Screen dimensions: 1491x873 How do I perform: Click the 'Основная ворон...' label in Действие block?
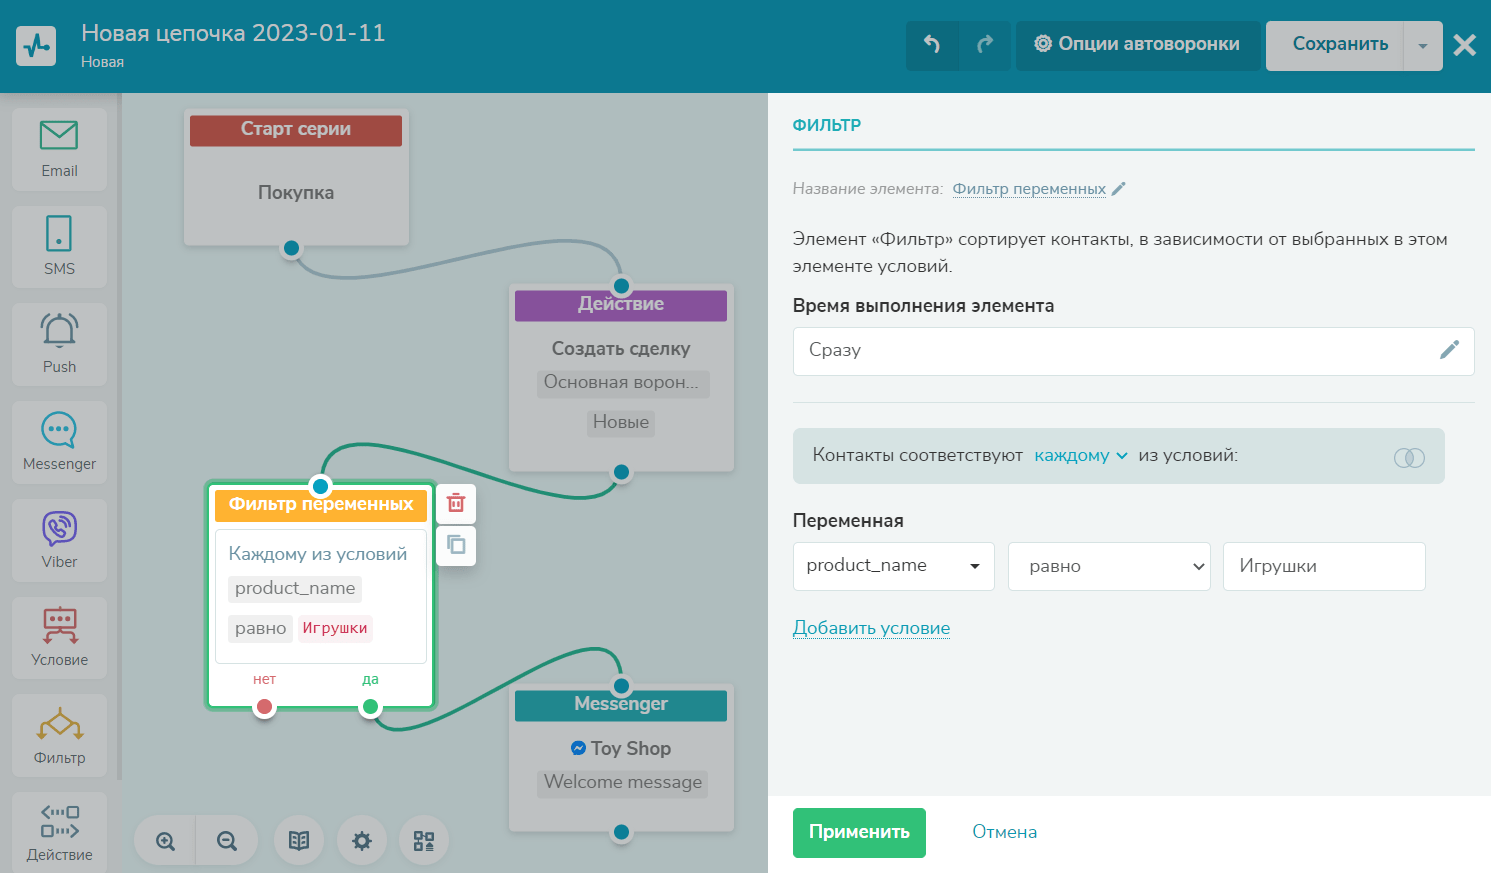622,383
